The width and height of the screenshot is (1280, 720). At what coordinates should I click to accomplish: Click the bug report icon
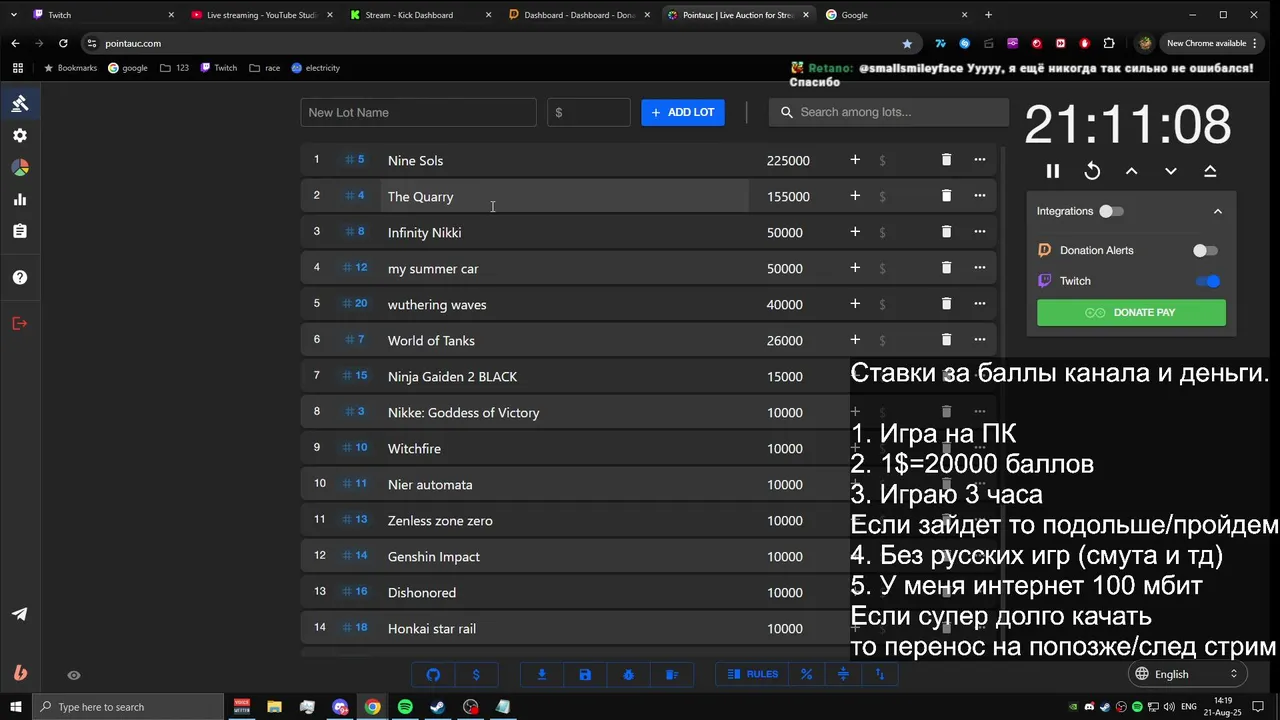pos(628,674)
